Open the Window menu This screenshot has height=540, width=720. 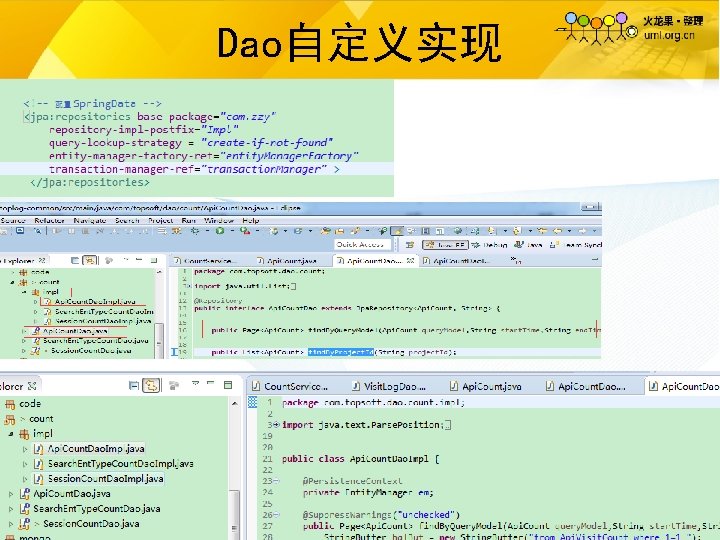pyautogui.click(x=219, y=220)
